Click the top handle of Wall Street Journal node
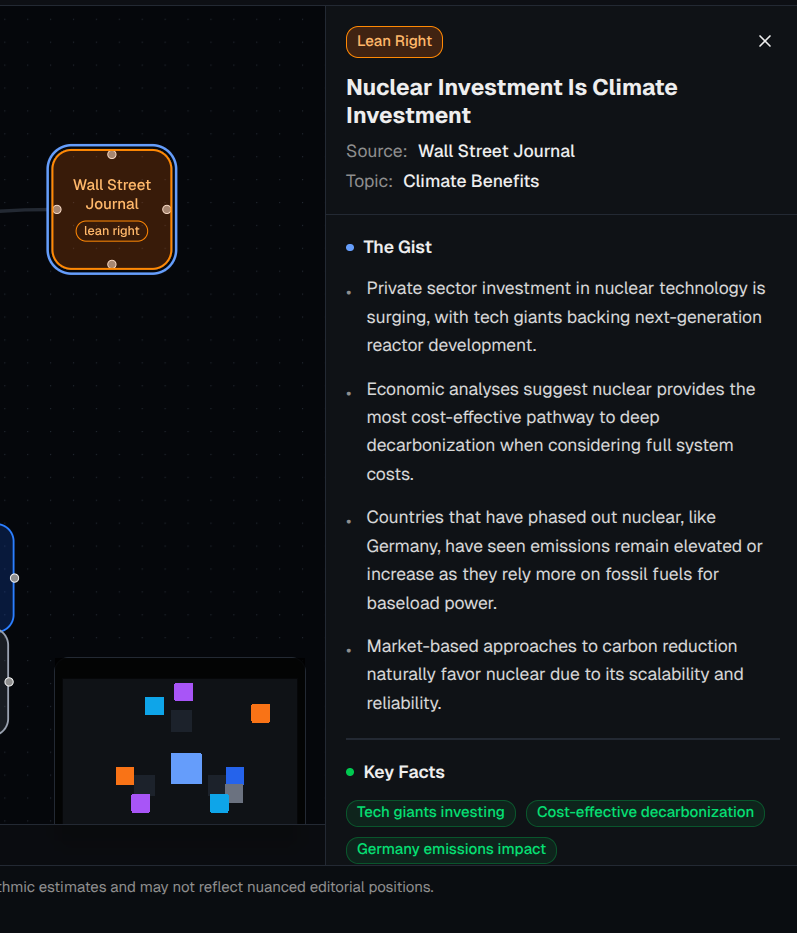797x933 pixels. pos(112,155)
